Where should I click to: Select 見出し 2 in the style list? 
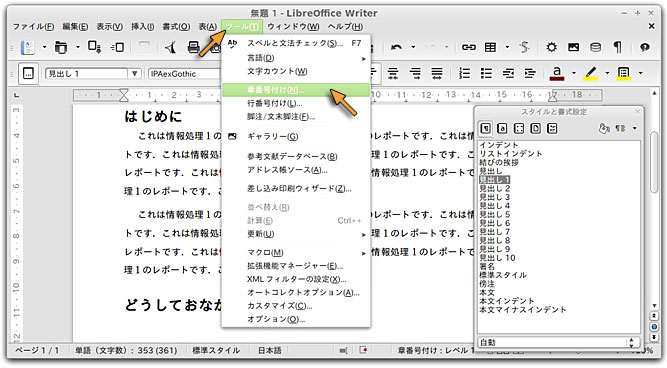(x=495, y=188)
